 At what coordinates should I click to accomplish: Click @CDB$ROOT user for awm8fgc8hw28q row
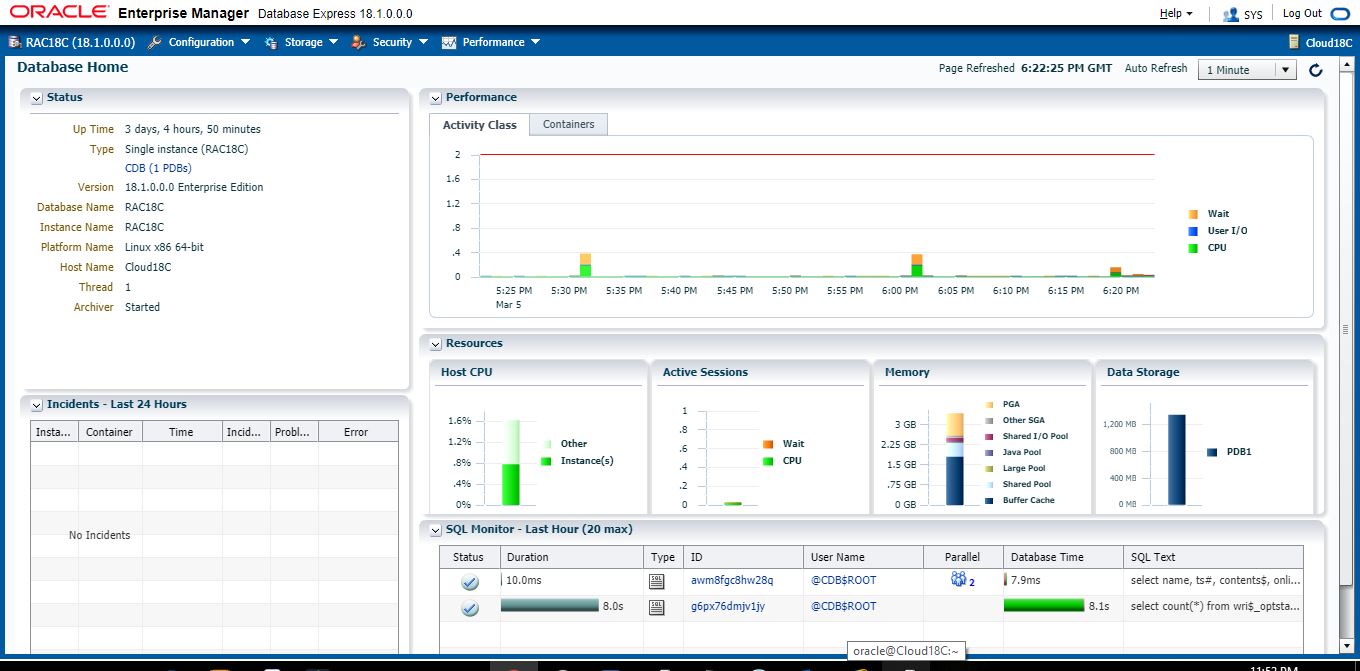click(843, 580)
